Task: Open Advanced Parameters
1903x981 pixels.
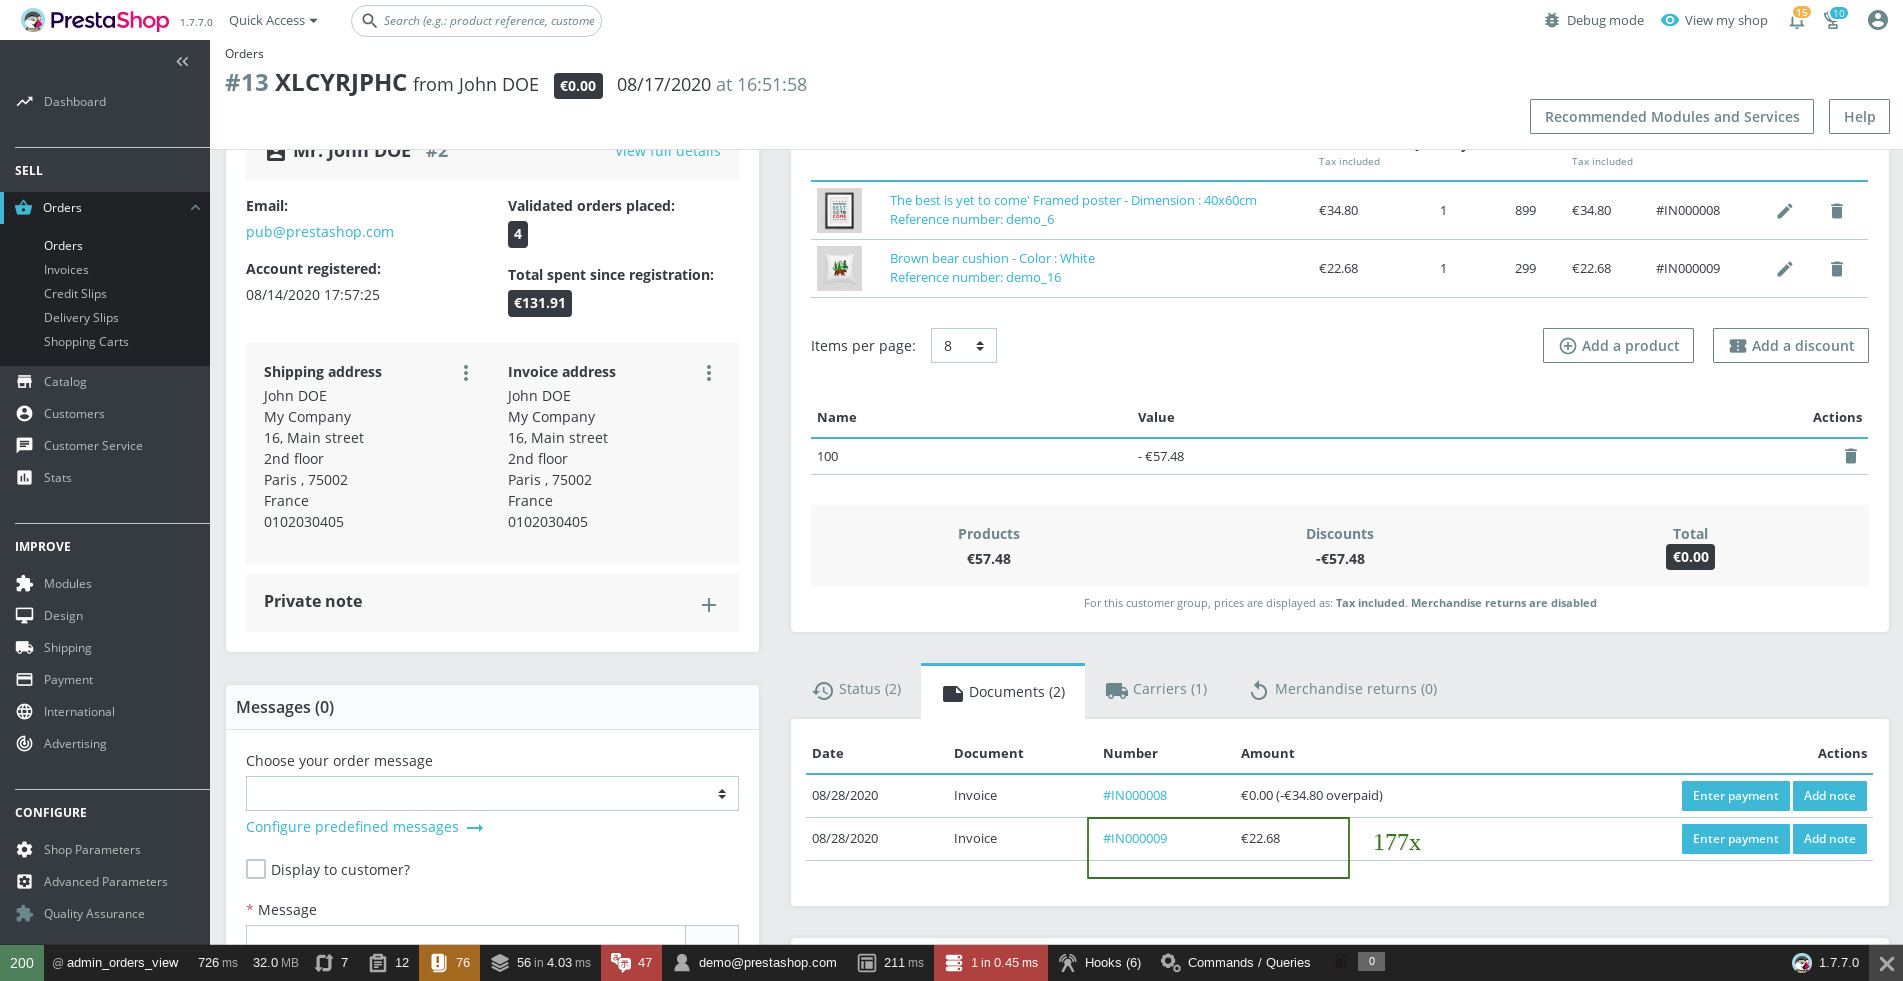Action: [105, 882]
